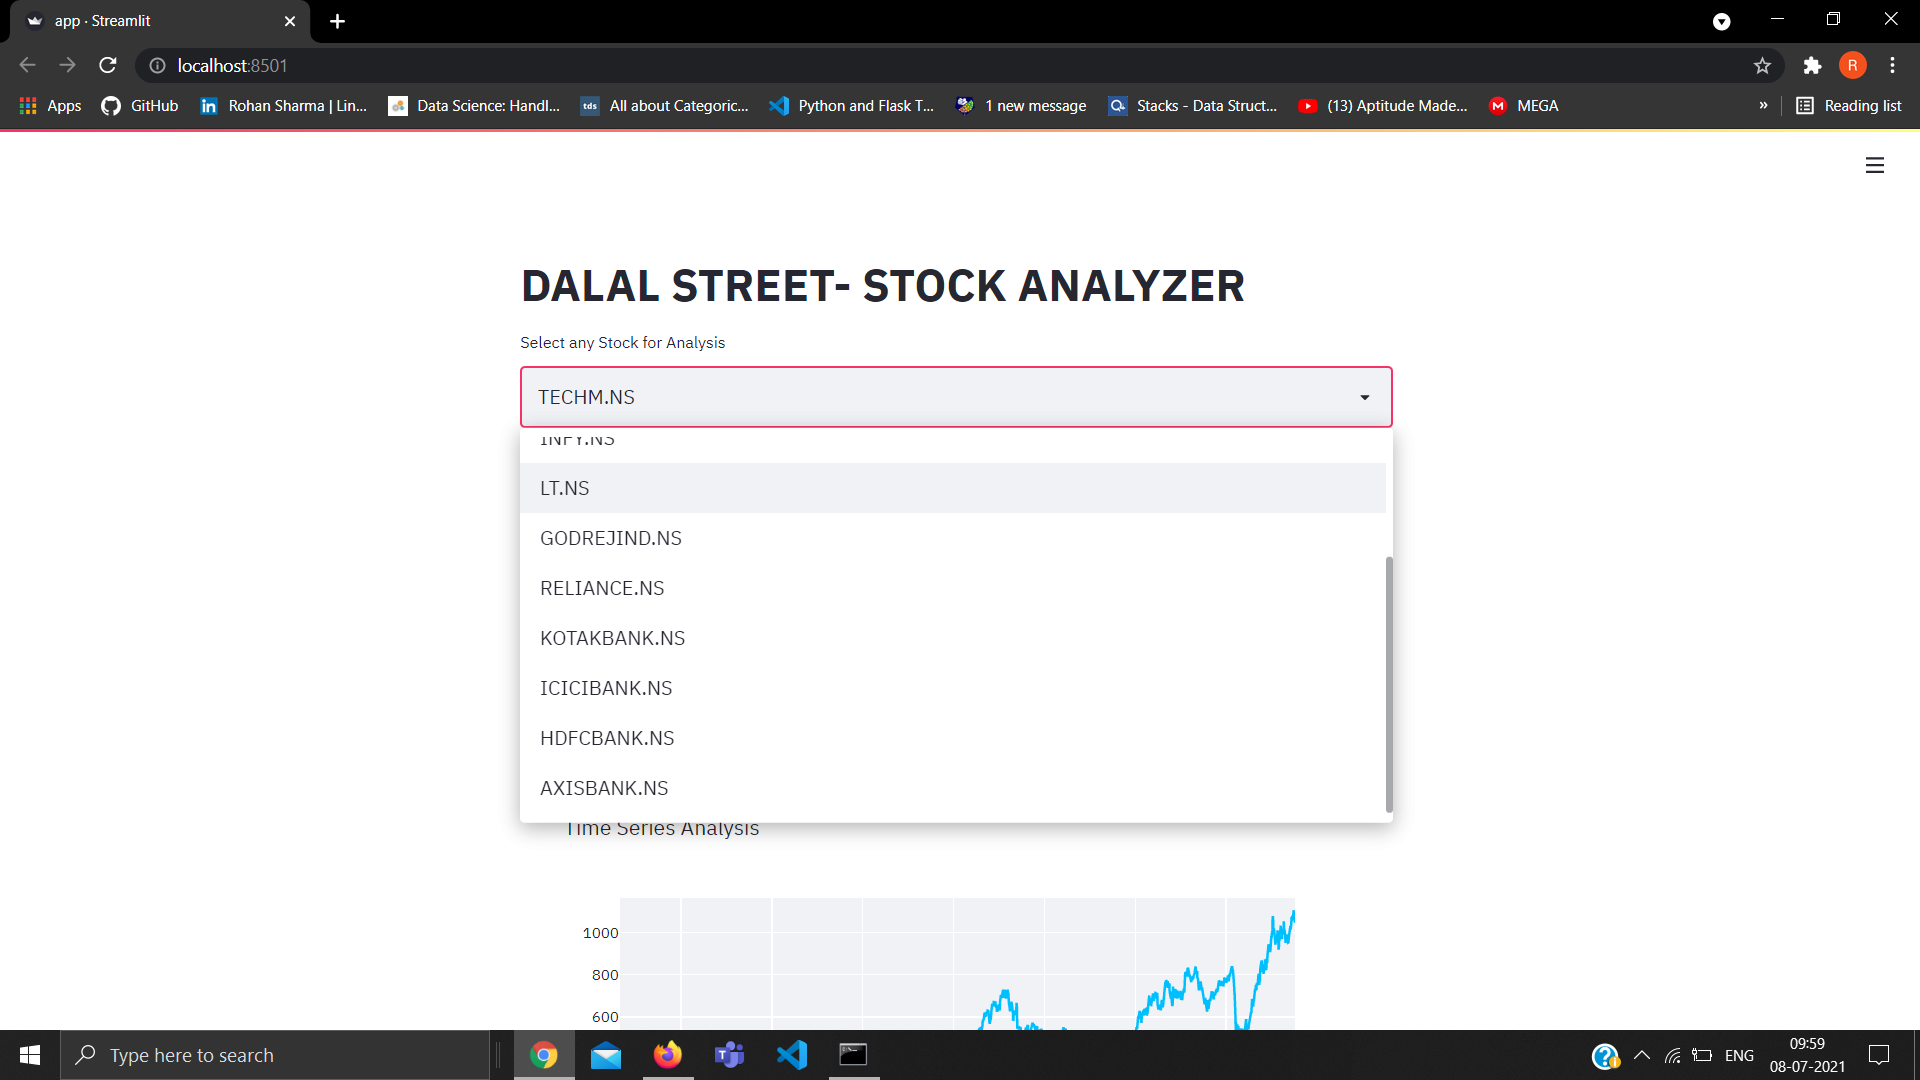The image size is (1920, 1080).
Task: Select HDFCBANK.NS stock option
Action: [953, 738]
